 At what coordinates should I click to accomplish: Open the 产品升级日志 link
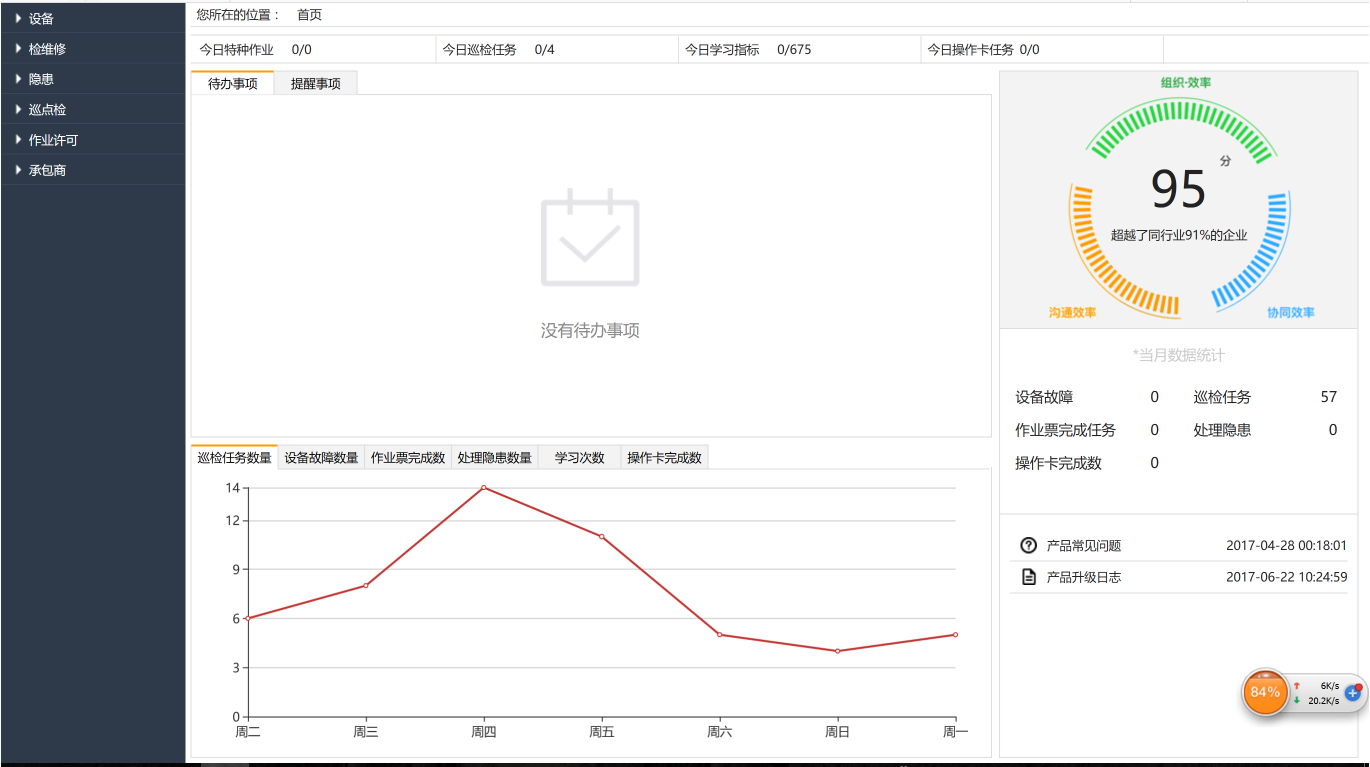click(1084, 577)
